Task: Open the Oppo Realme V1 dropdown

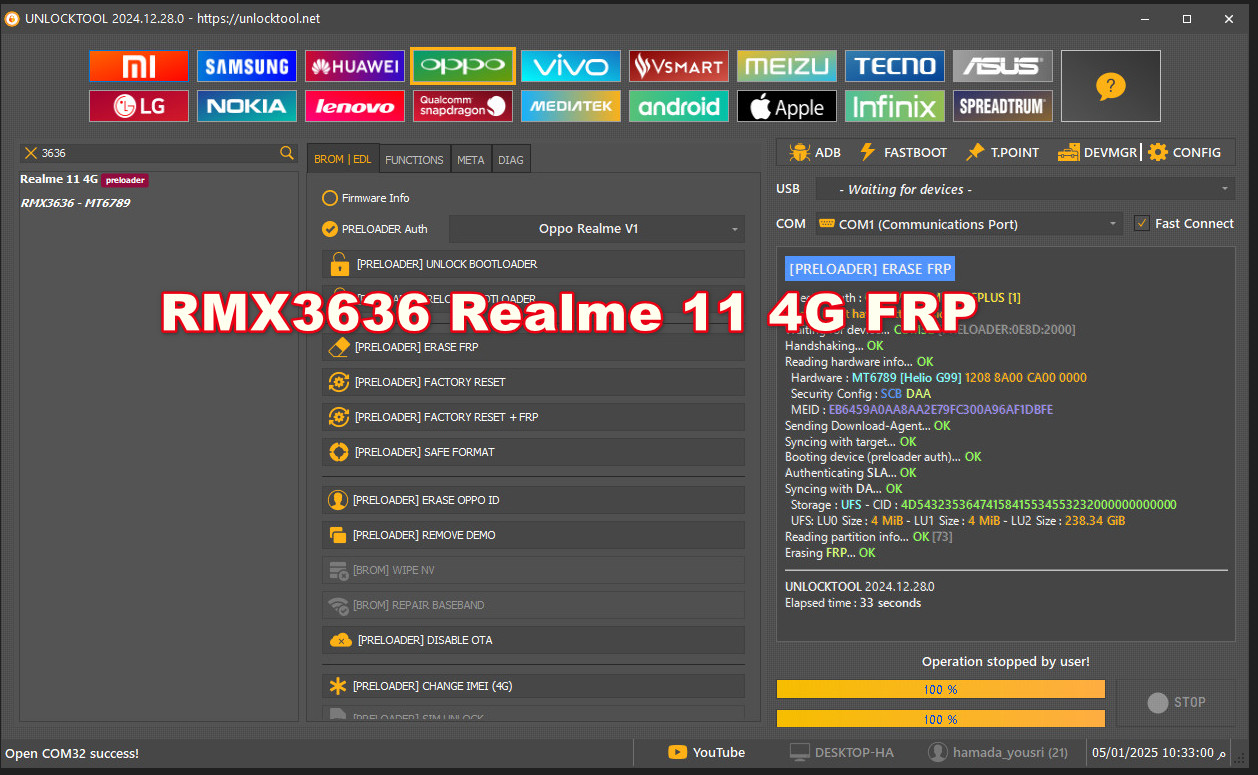Action: pos(596,228)
